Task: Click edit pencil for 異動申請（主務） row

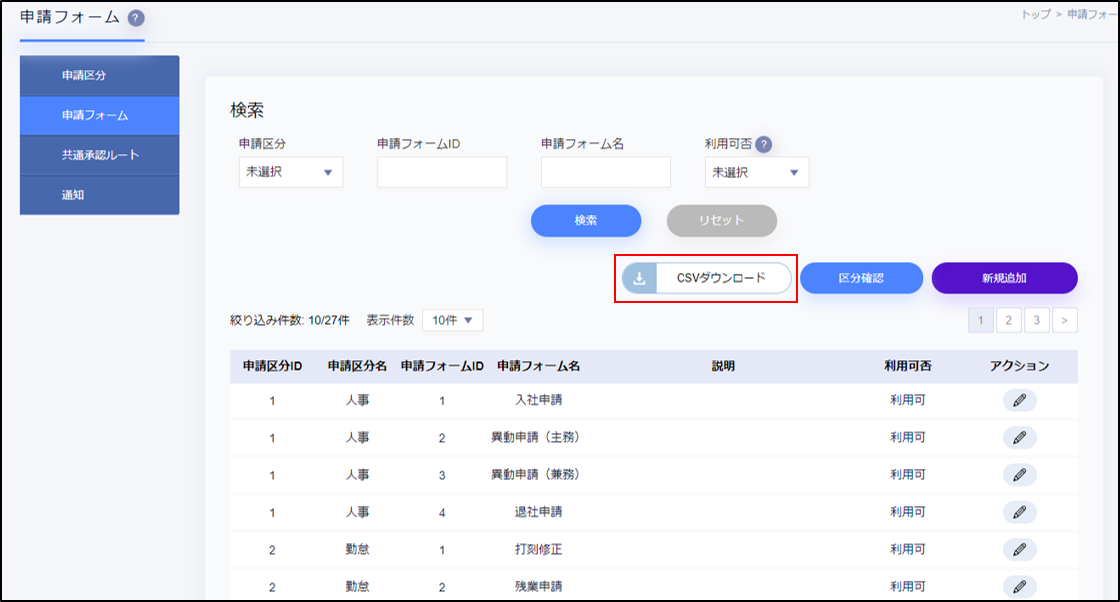Action: (1019, 438)
